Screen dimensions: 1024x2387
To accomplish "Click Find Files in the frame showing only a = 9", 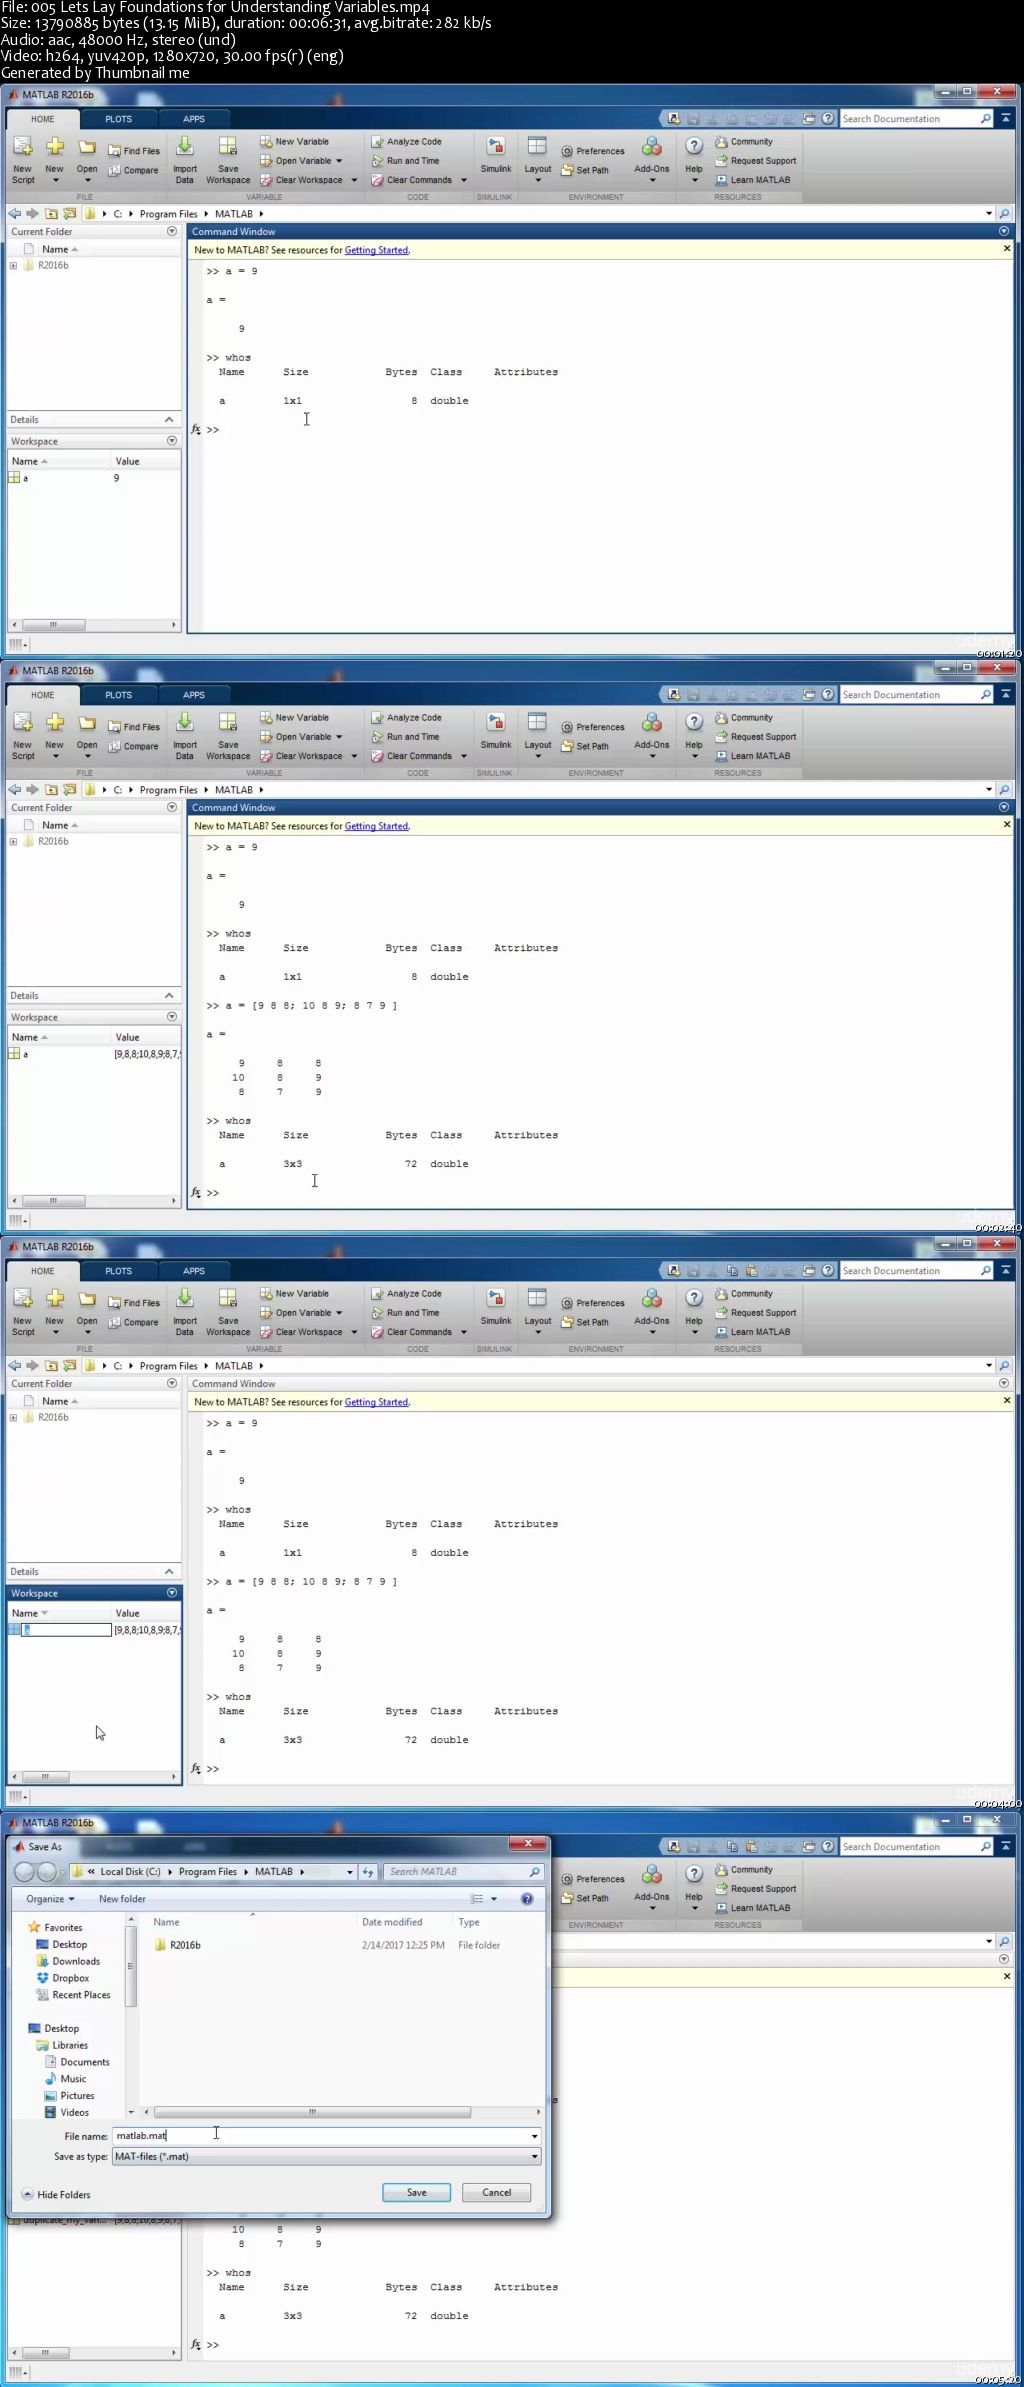I will [134, 151].
